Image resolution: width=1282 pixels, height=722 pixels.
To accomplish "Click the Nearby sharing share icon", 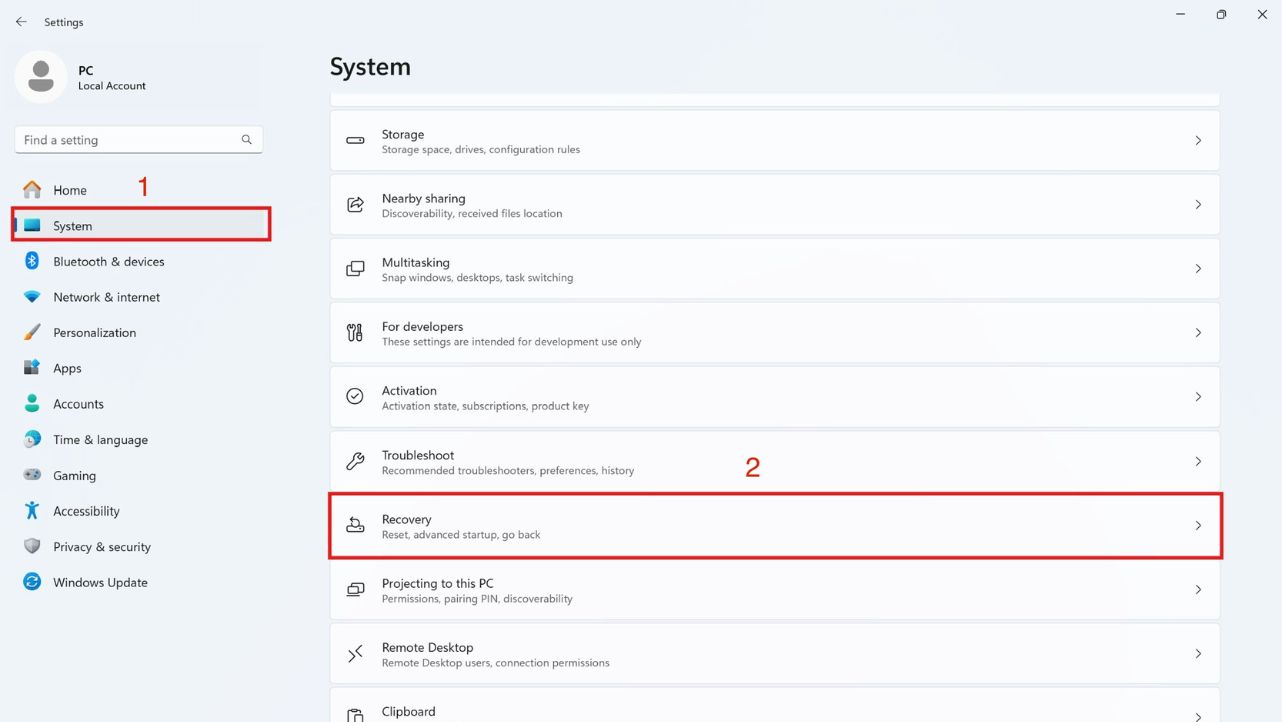I will 355,205.
